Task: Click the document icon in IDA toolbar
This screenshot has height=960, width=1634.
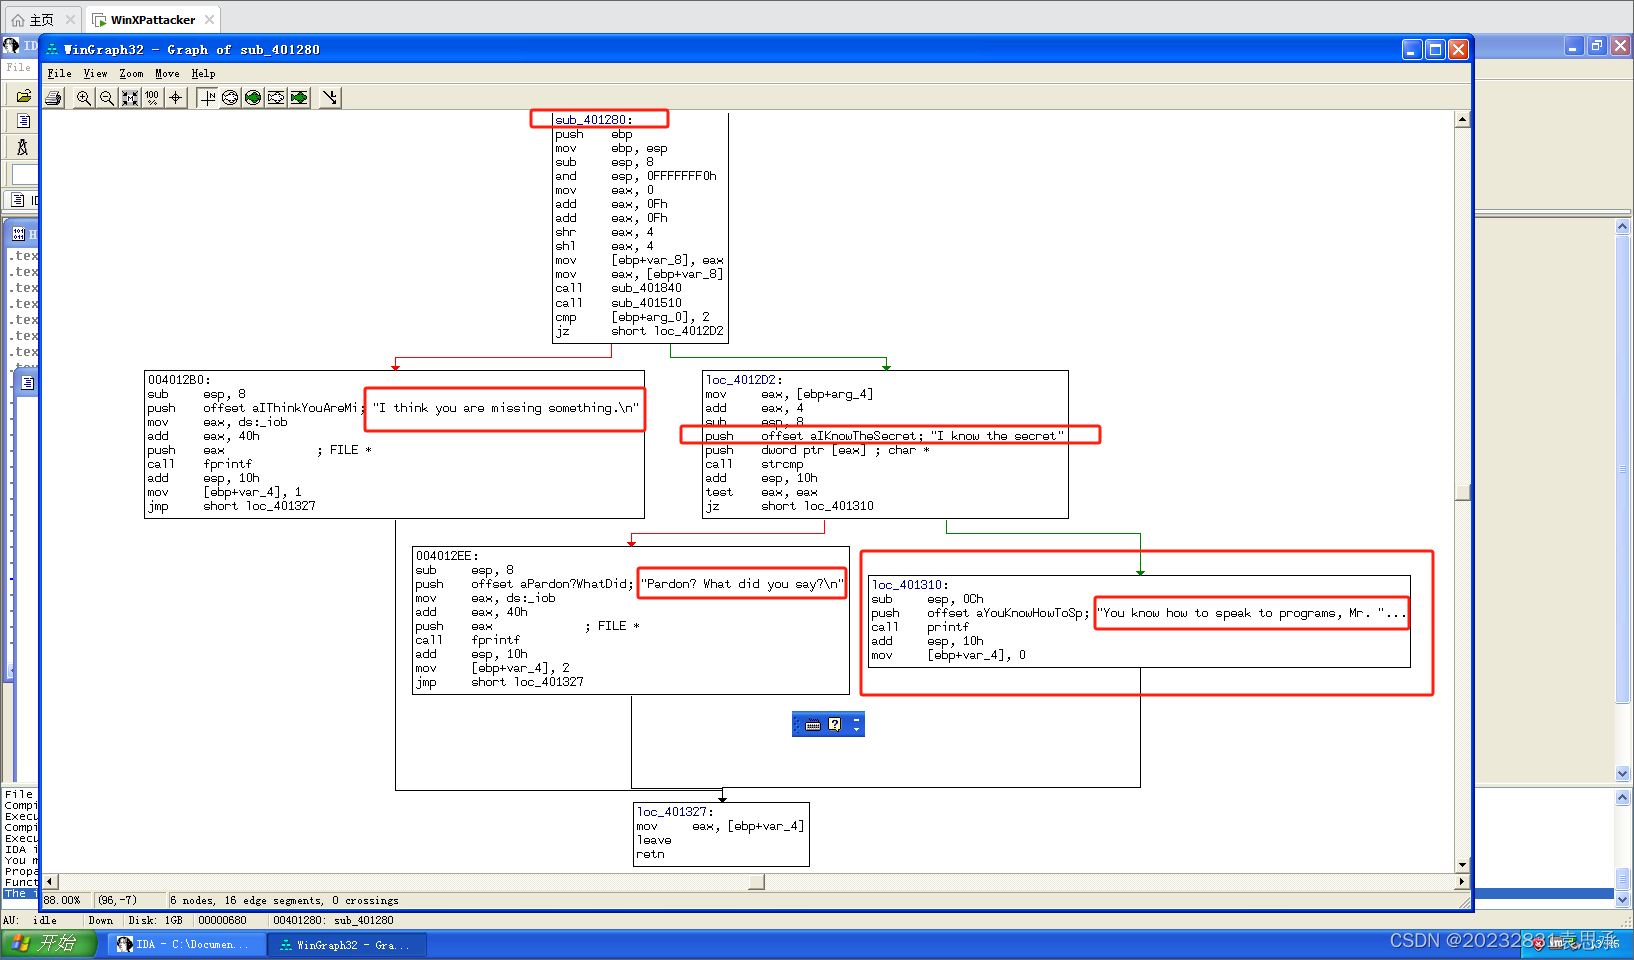Action: tap(23, 121)
